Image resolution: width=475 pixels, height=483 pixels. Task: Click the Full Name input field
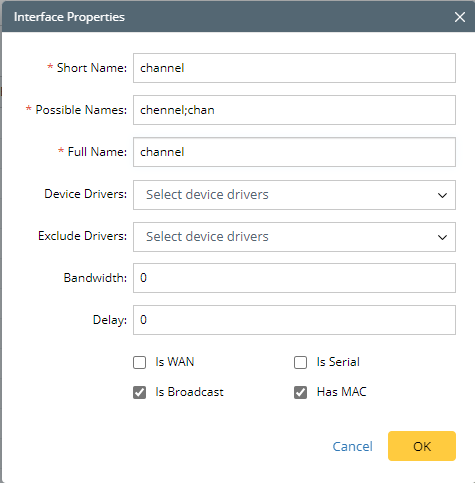click(x=294, y=152)
